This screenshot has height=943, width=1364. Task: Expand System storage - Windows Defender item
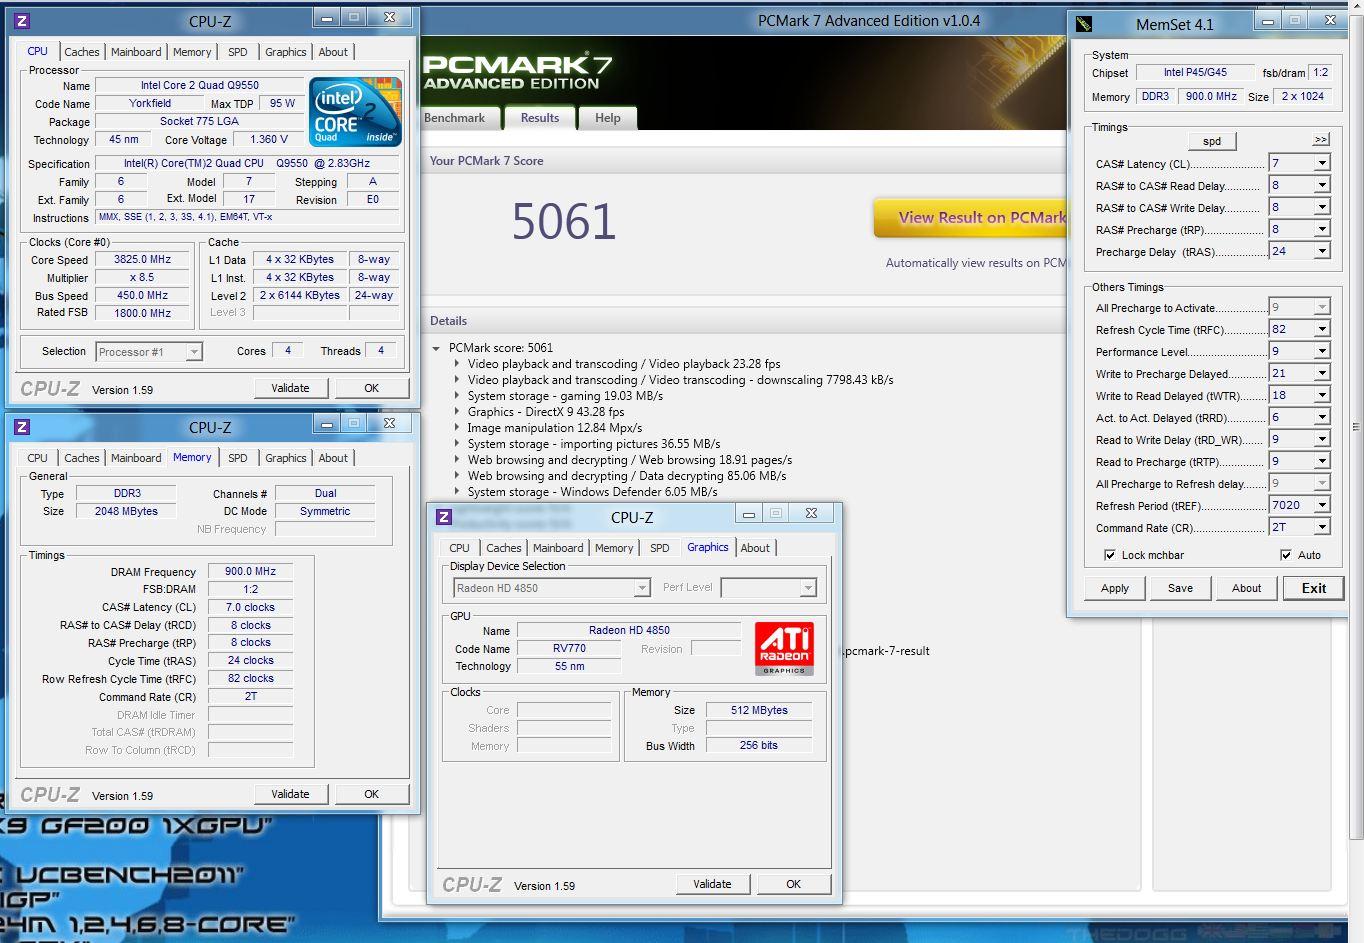(457, 492)
